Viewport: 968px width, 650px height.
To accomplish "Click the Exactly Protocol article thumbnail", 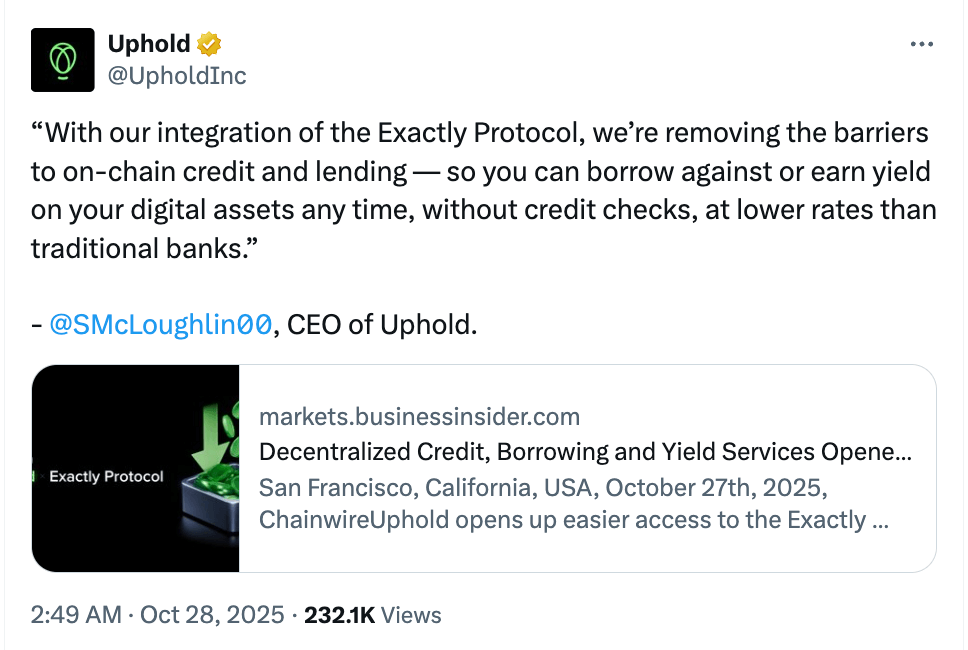I will click(136, 468).
